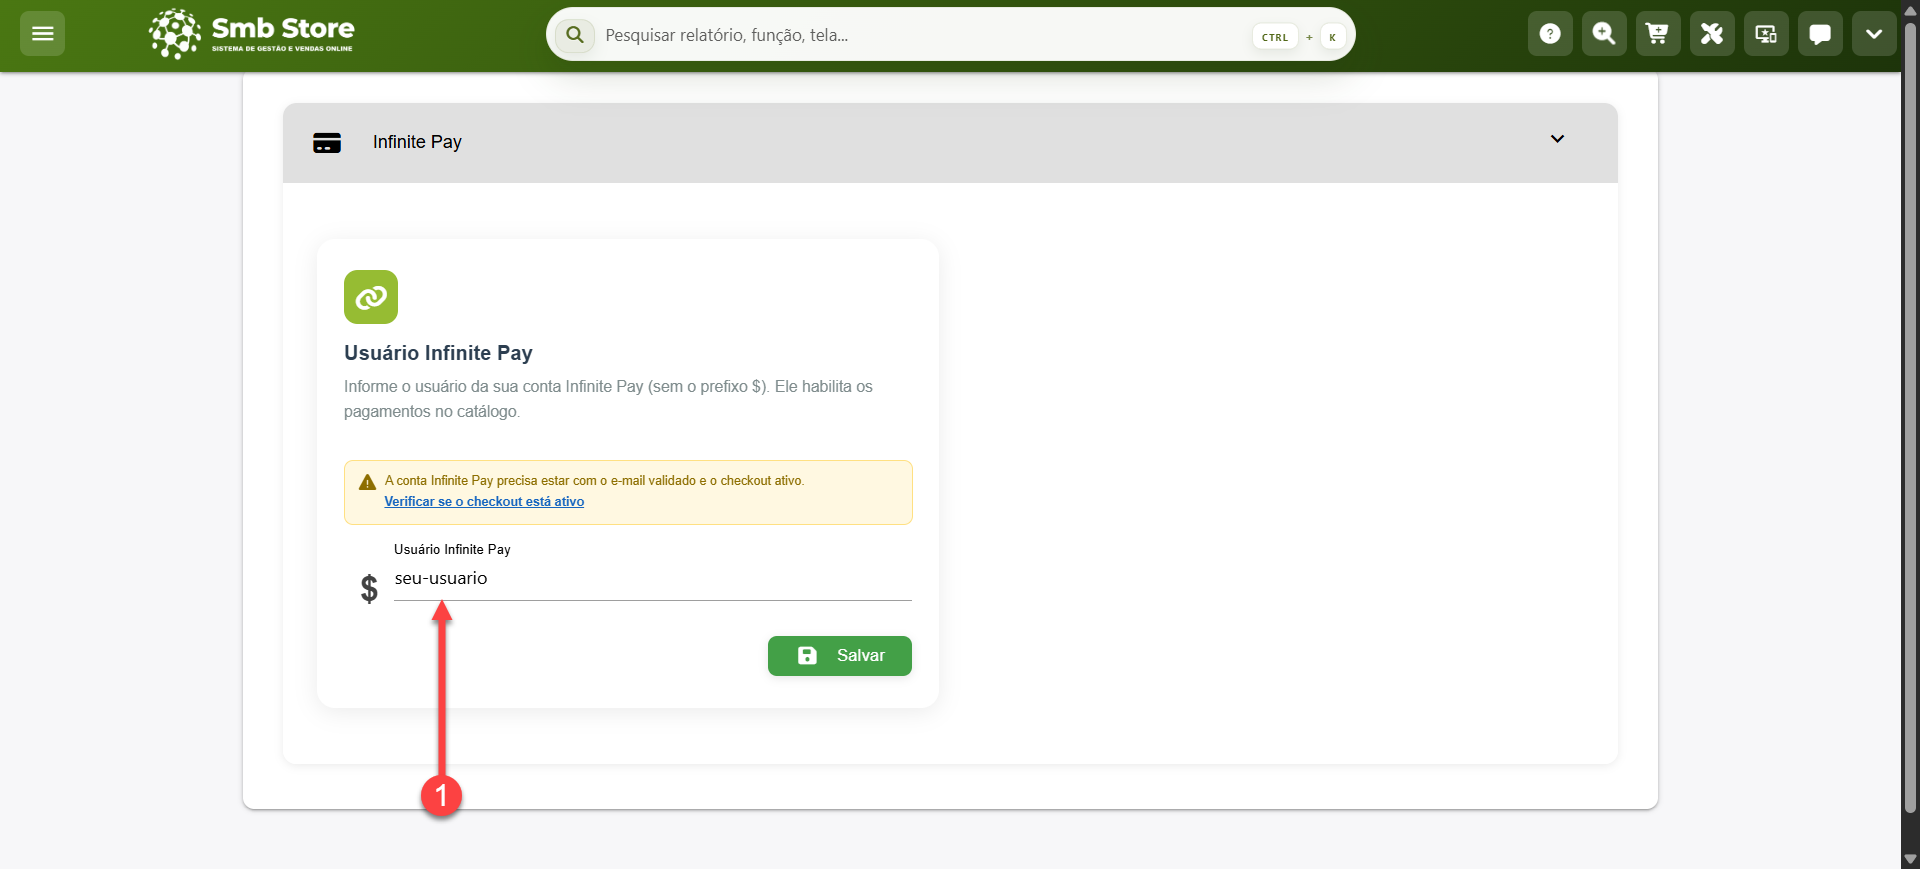Open the tools wrench icon
This screenshot has height=869, width=1920.
pos(1712,34)
